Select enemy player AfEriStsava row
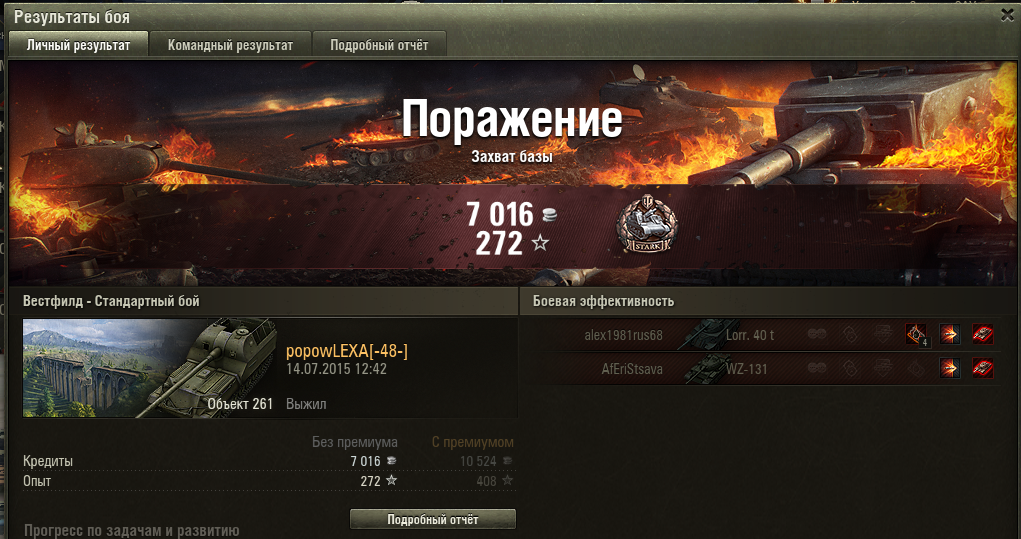Image resolution: width=1021 pixels, height=539 pixels. (770, 368)
